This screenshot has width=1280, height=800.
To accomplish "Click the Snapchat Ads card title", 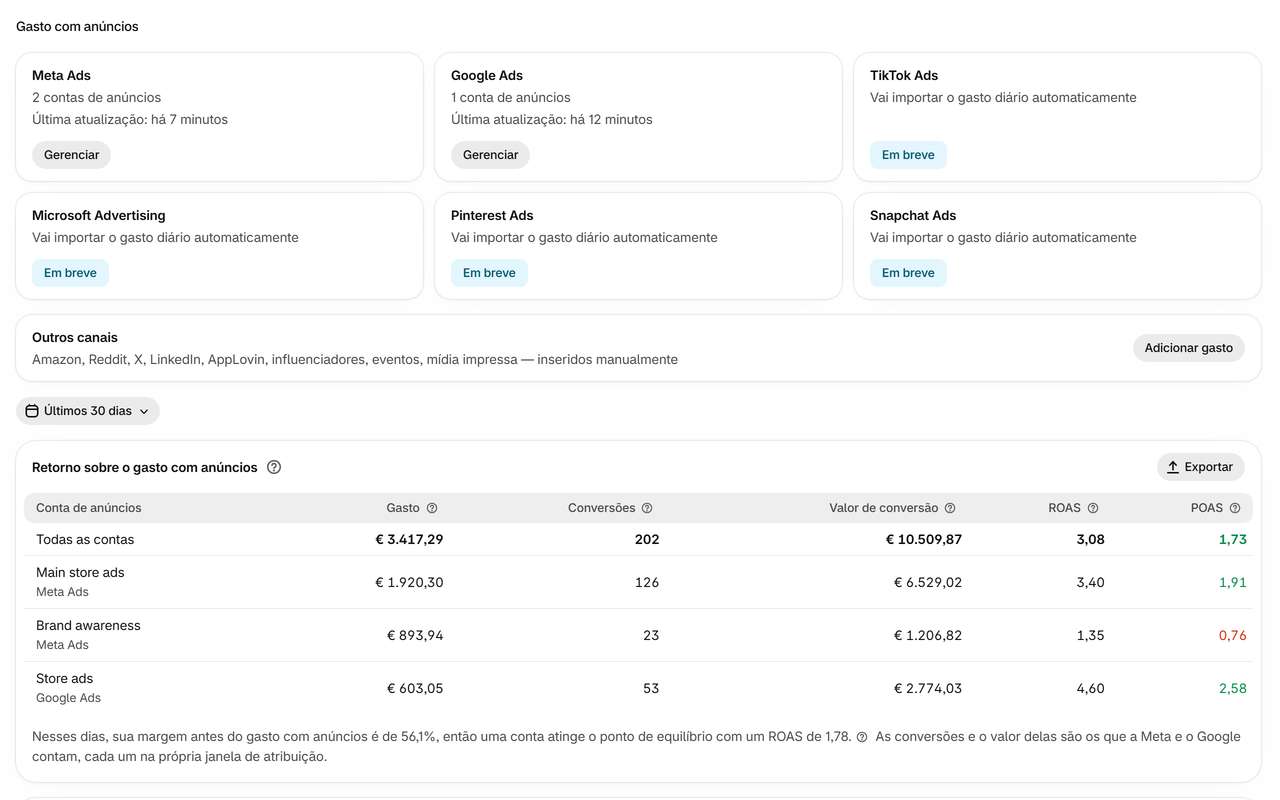I will coord(913,215).
